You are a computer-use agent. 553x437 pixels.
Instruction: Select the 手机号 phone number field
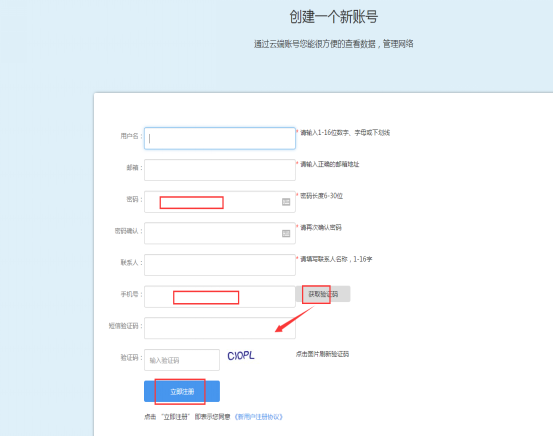click(220, 297)
